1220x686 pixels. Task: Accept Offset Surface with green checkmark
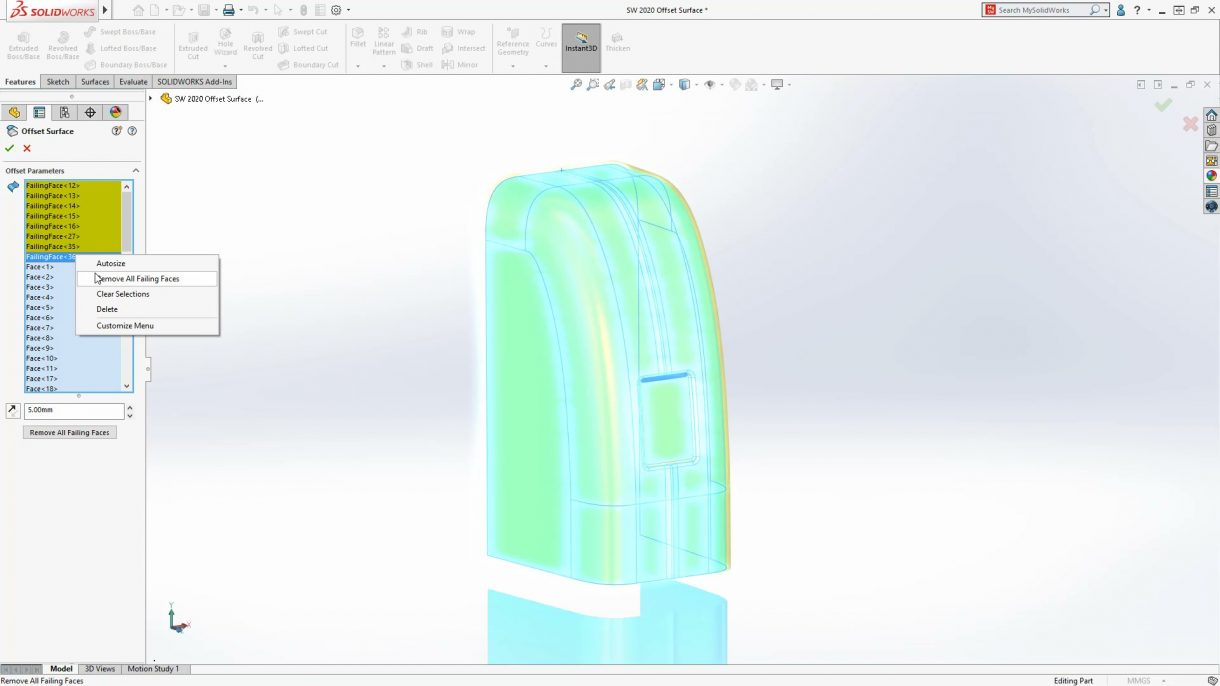pos(10,148)
